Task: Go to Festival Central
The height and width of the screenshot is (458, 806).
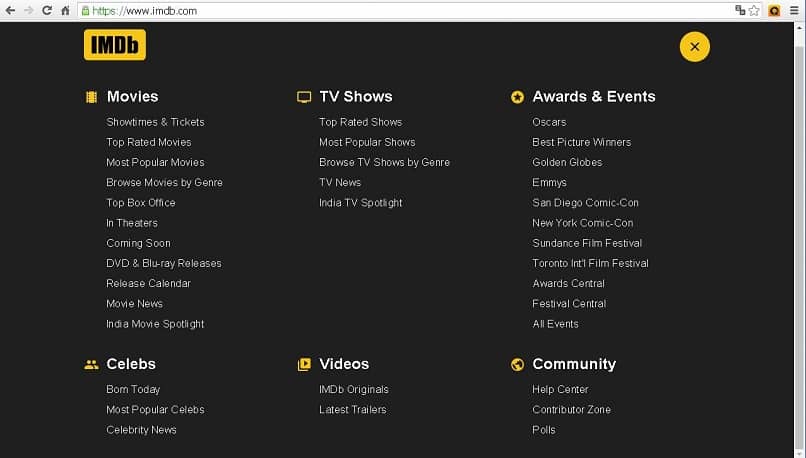Action: pos(569,304)
